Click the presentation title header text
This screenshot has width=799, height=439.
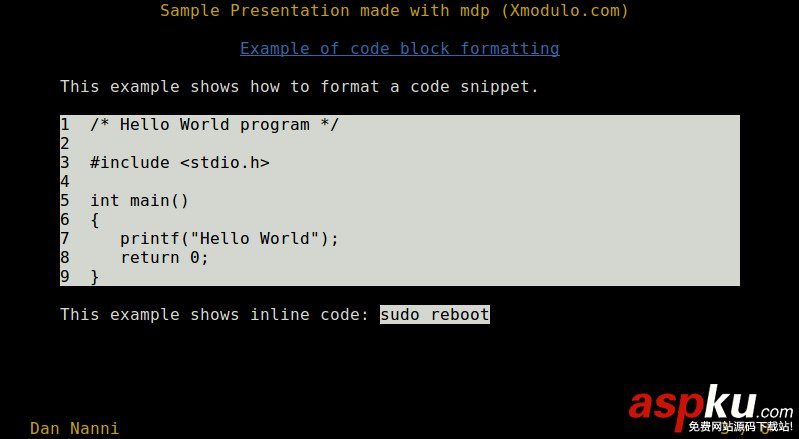[x=394, y=11]
